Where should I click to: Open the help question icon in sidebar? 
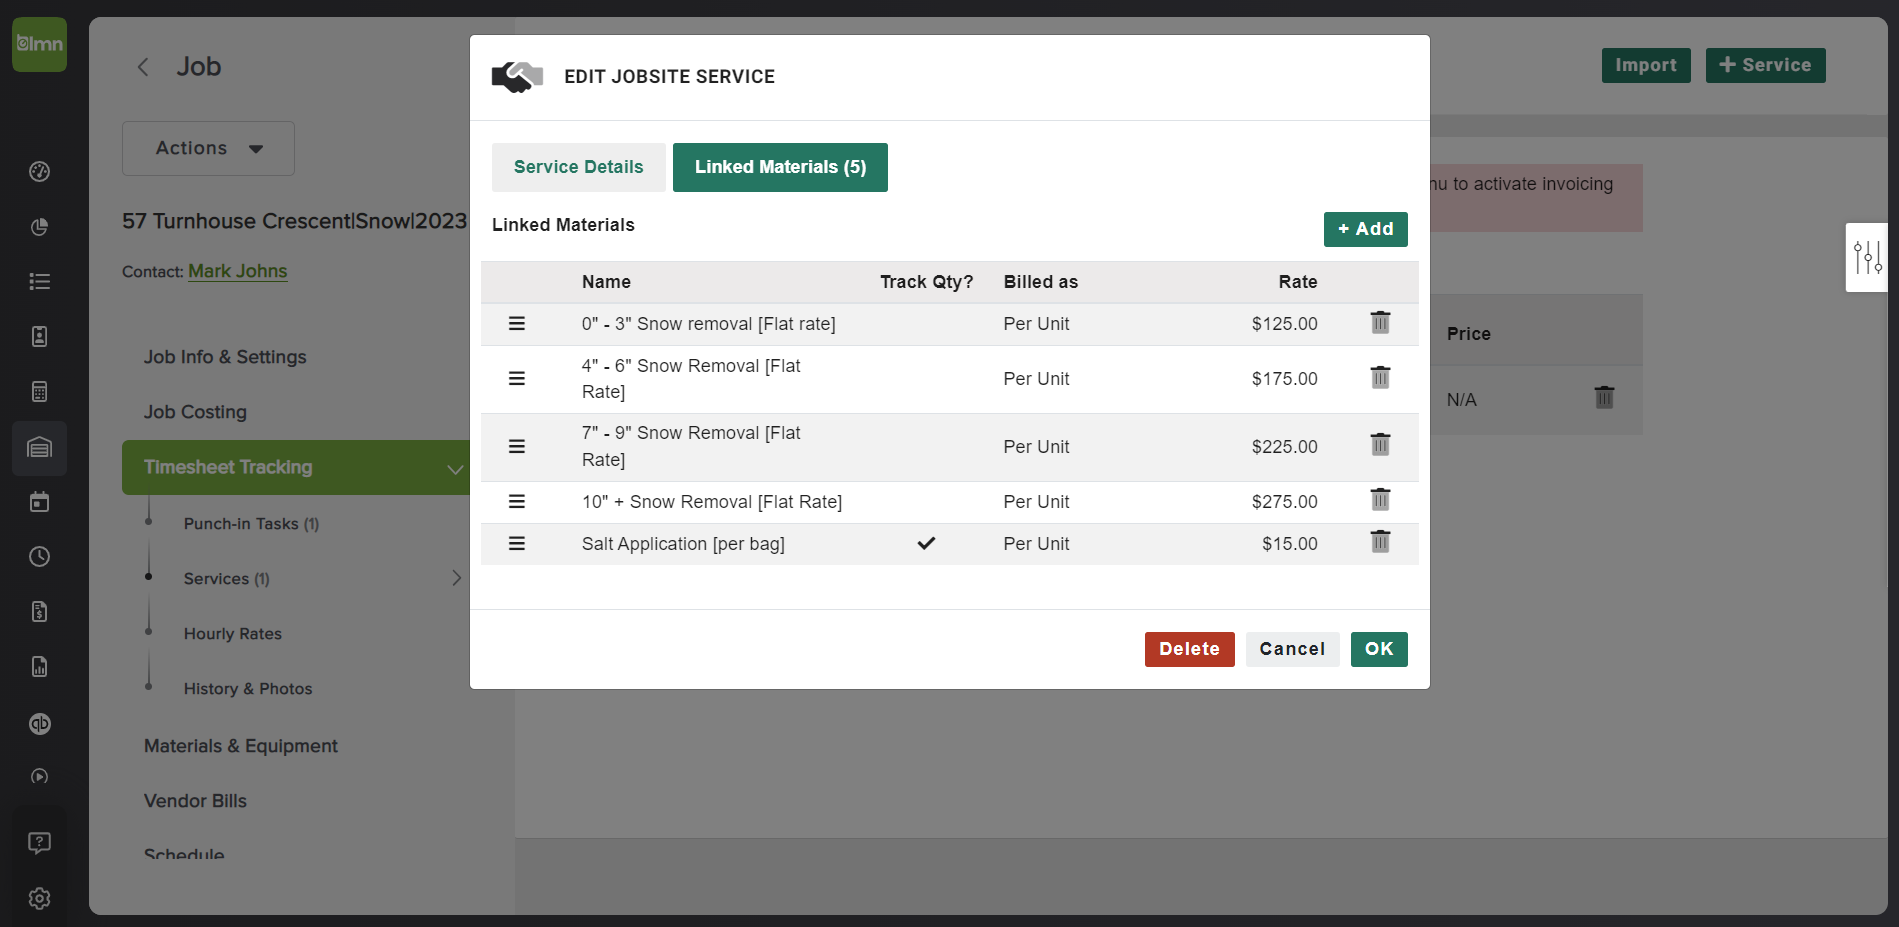click(x=40, y=843)
